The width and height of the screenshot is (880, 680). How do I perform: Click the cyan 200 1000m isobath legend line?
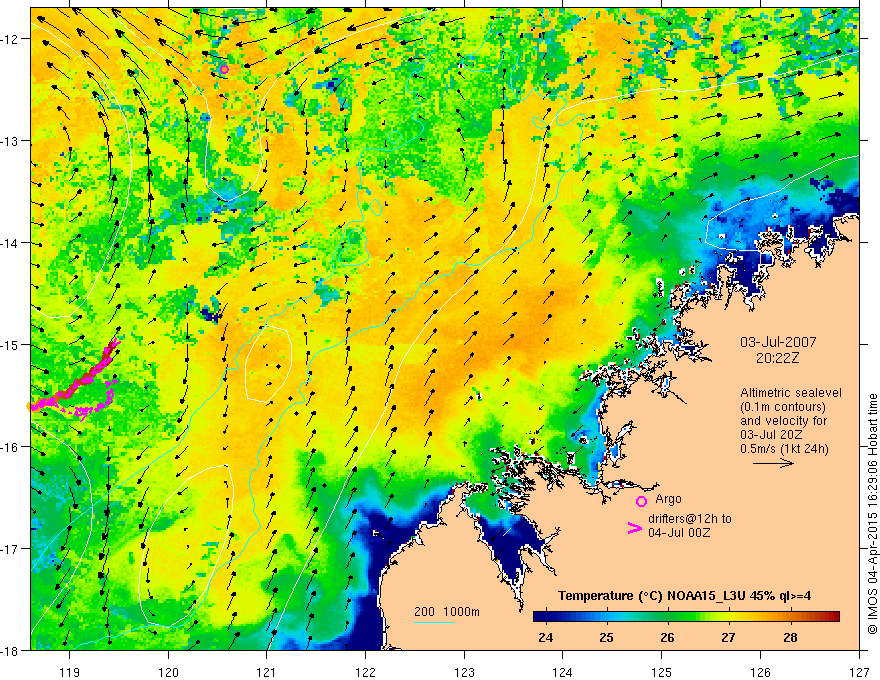[434, 622]
